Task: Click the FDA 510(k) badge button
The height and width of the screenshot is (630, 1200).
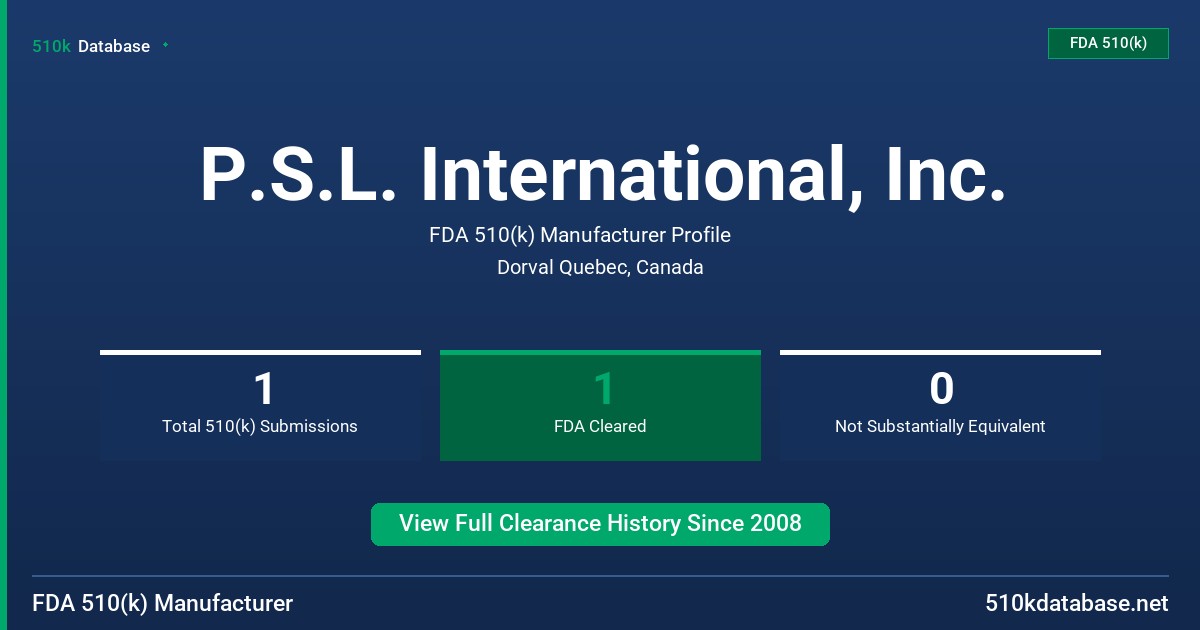Action: pyautogui.click(x=1108, y=43)
